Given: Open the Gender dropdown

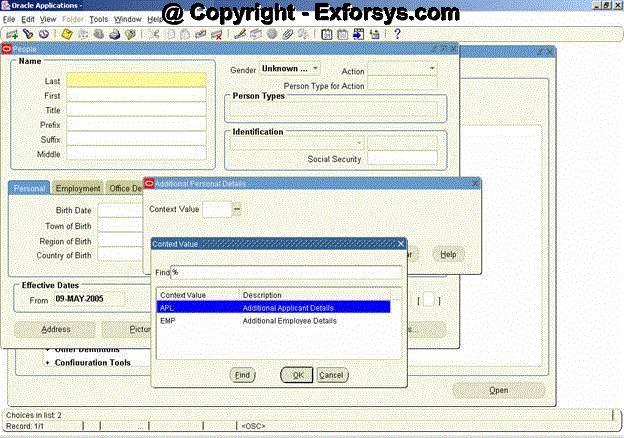Looking at the screenshot, I should coord(289,69).
